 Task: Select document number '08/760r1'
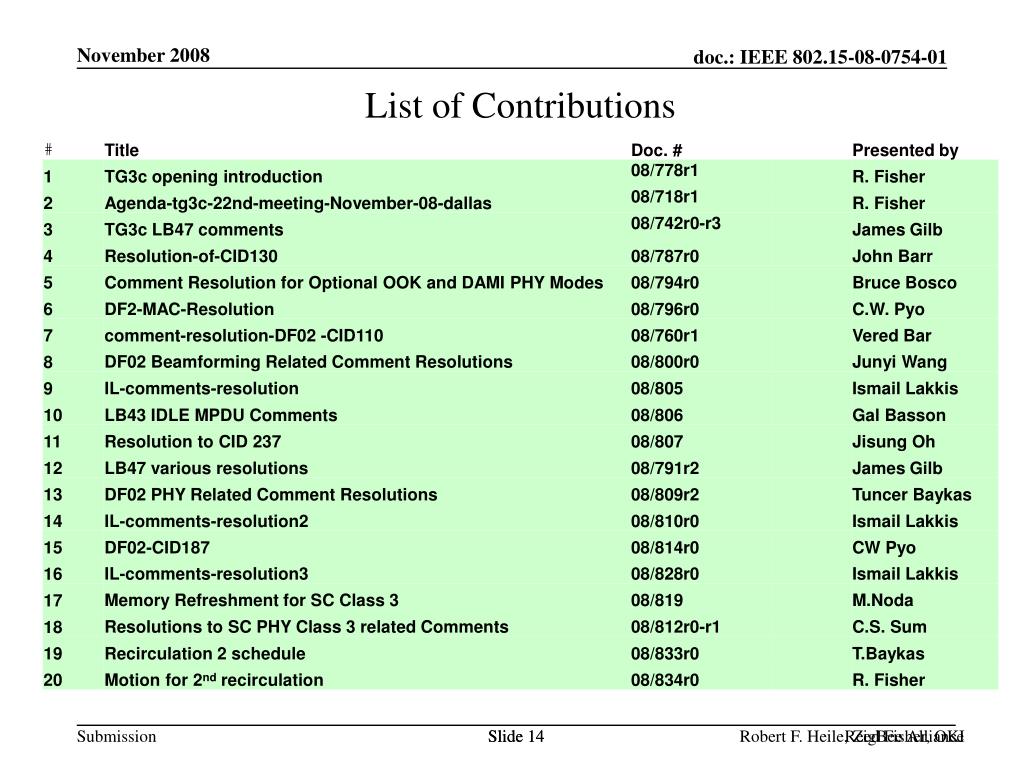pos(664,336)
